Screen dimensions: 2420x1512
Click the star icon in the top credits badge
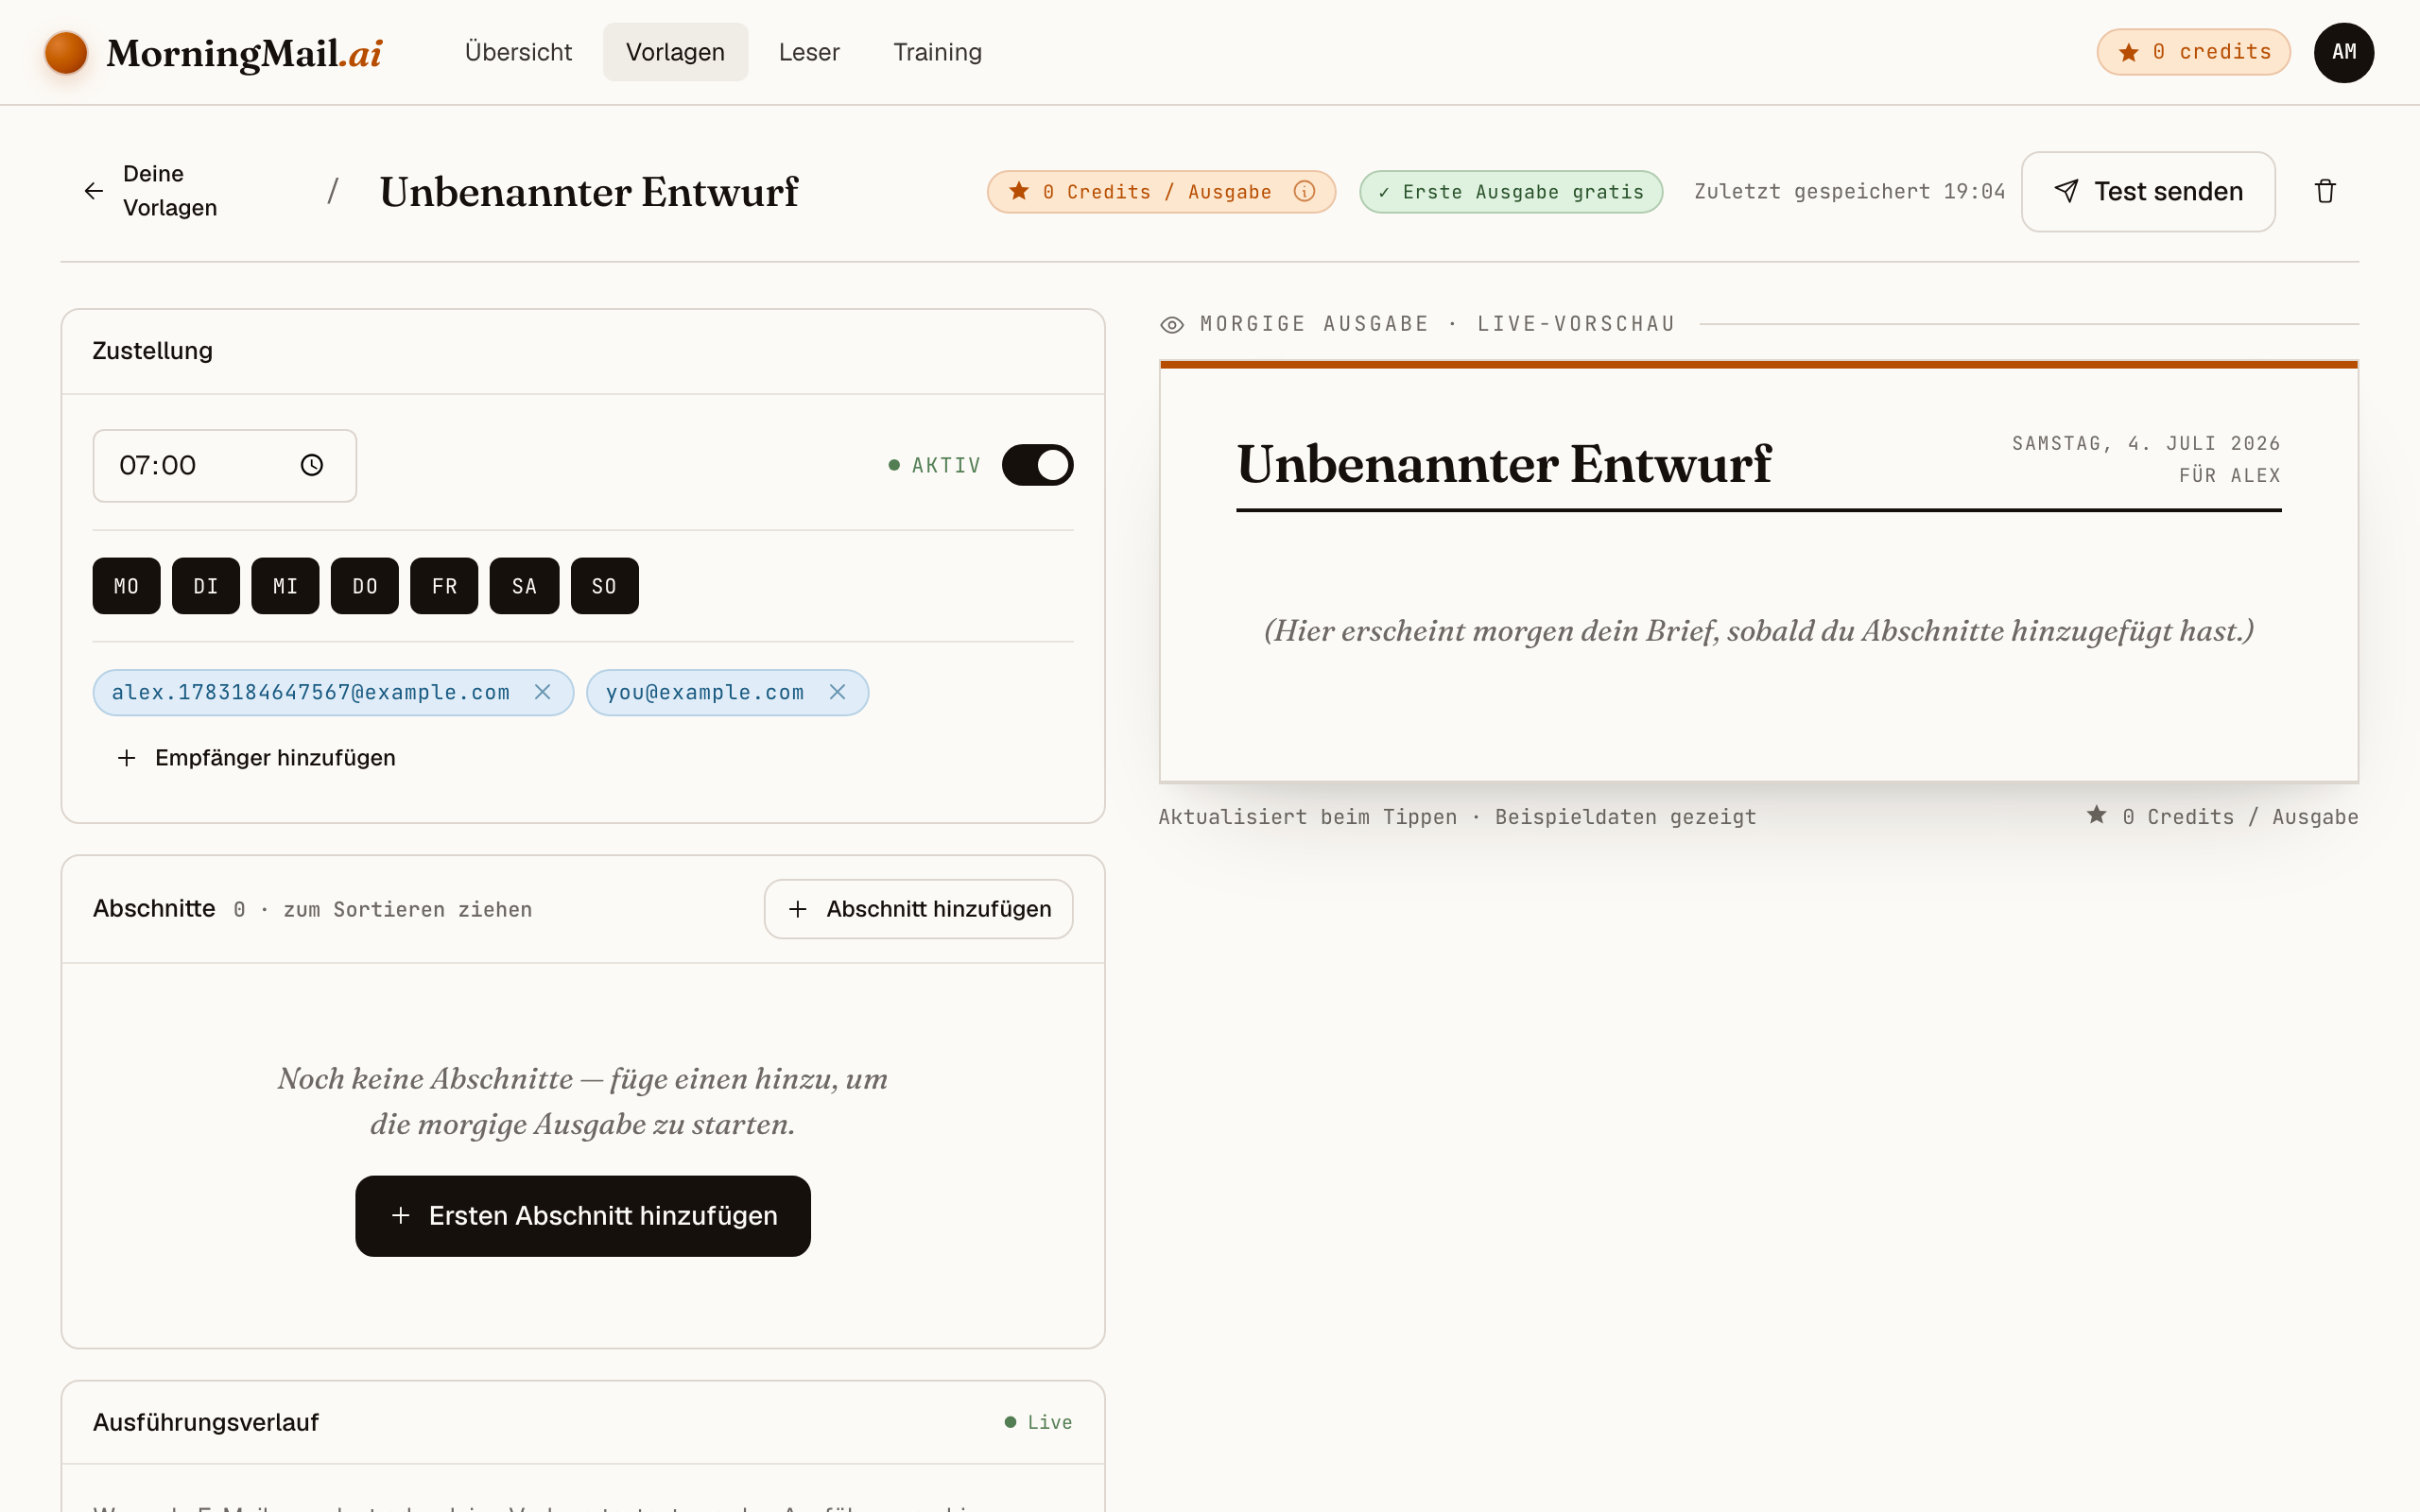tap(2129, 52)
